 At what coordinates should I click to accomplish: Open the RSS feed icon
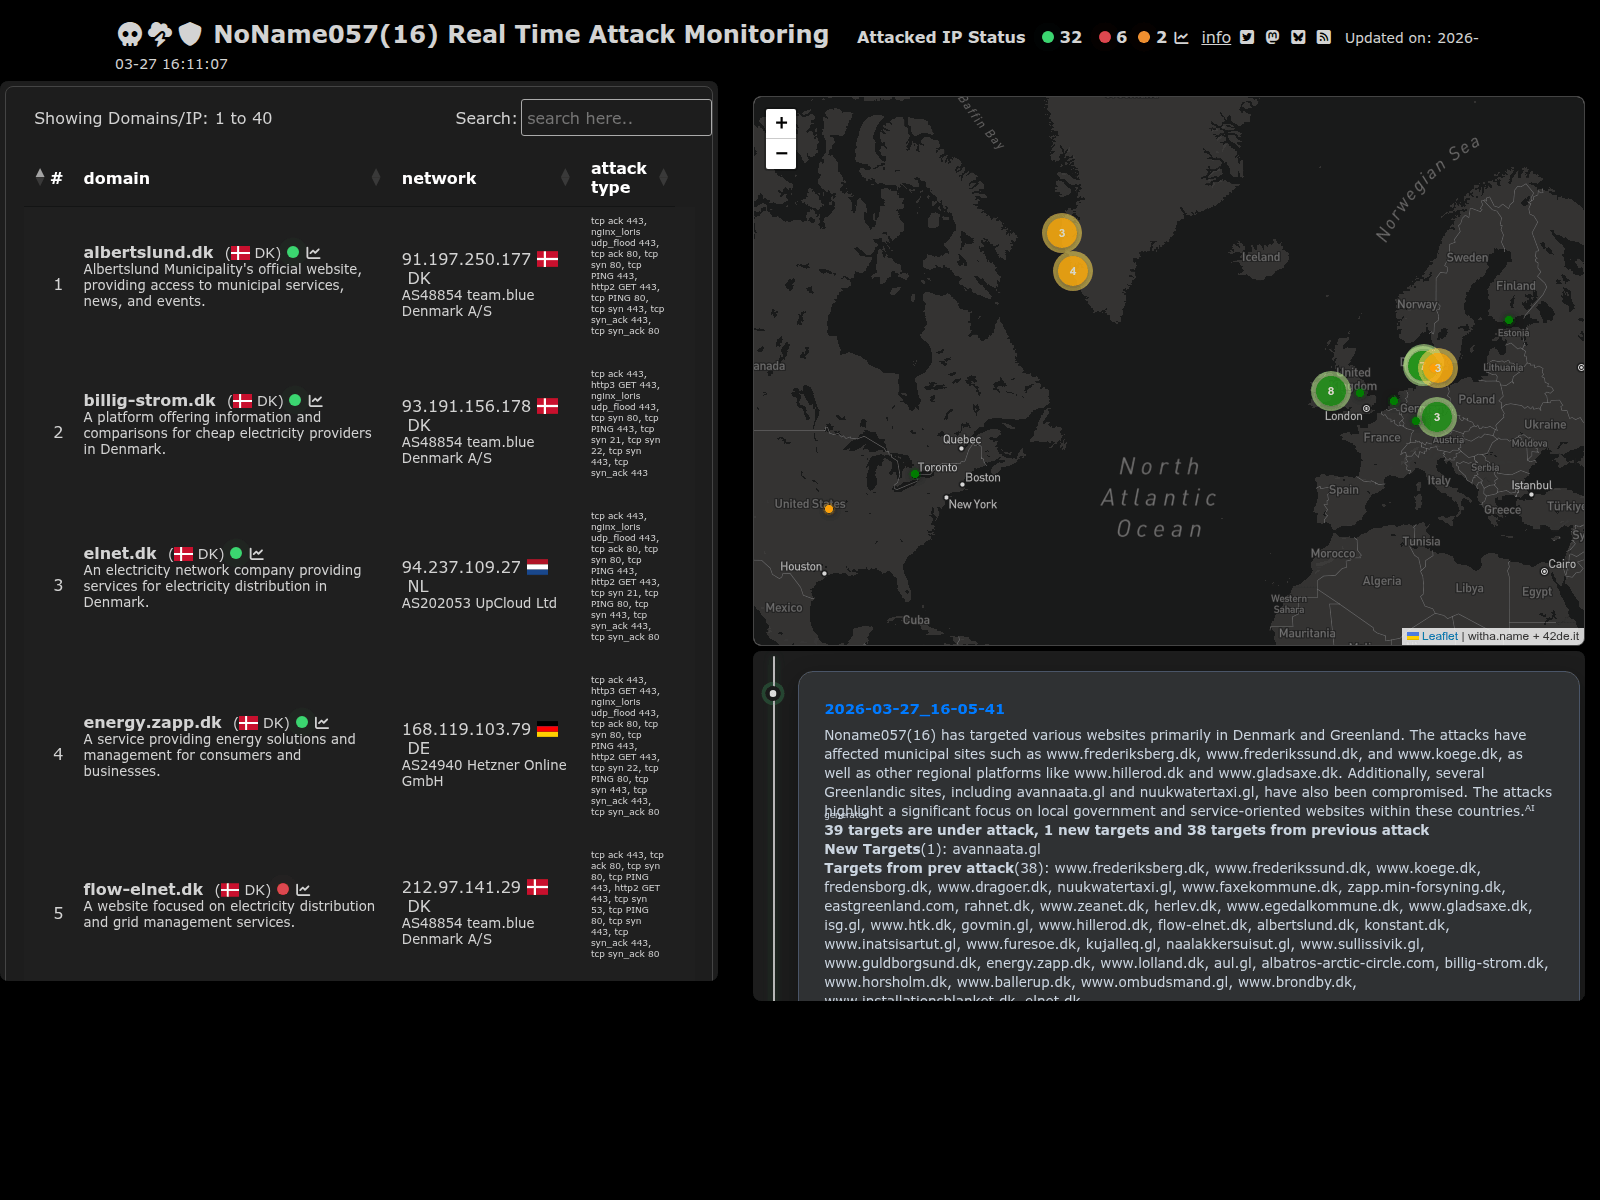(1323, 37)
